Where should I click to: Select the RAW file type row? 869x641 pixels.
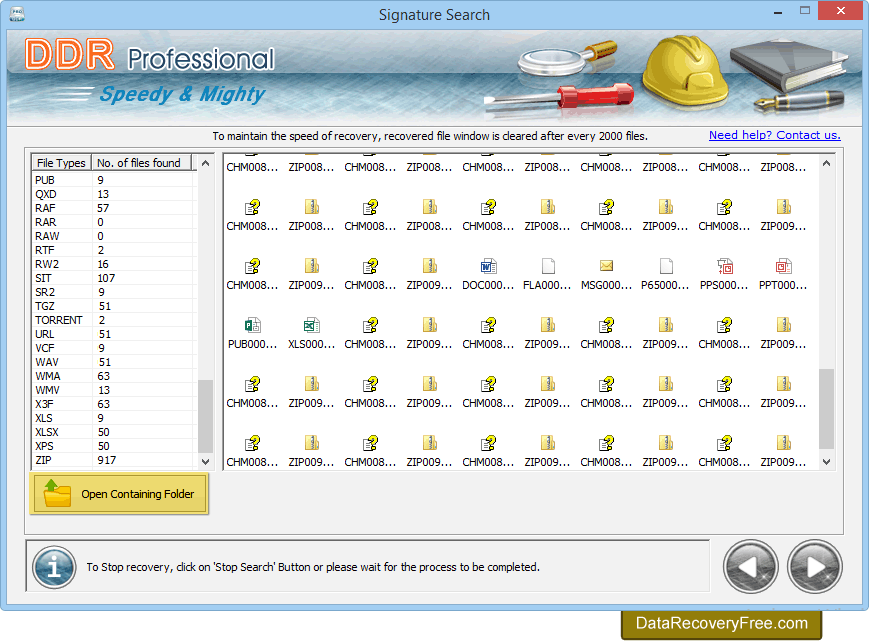pyautogui.click(x=114, y=236)
